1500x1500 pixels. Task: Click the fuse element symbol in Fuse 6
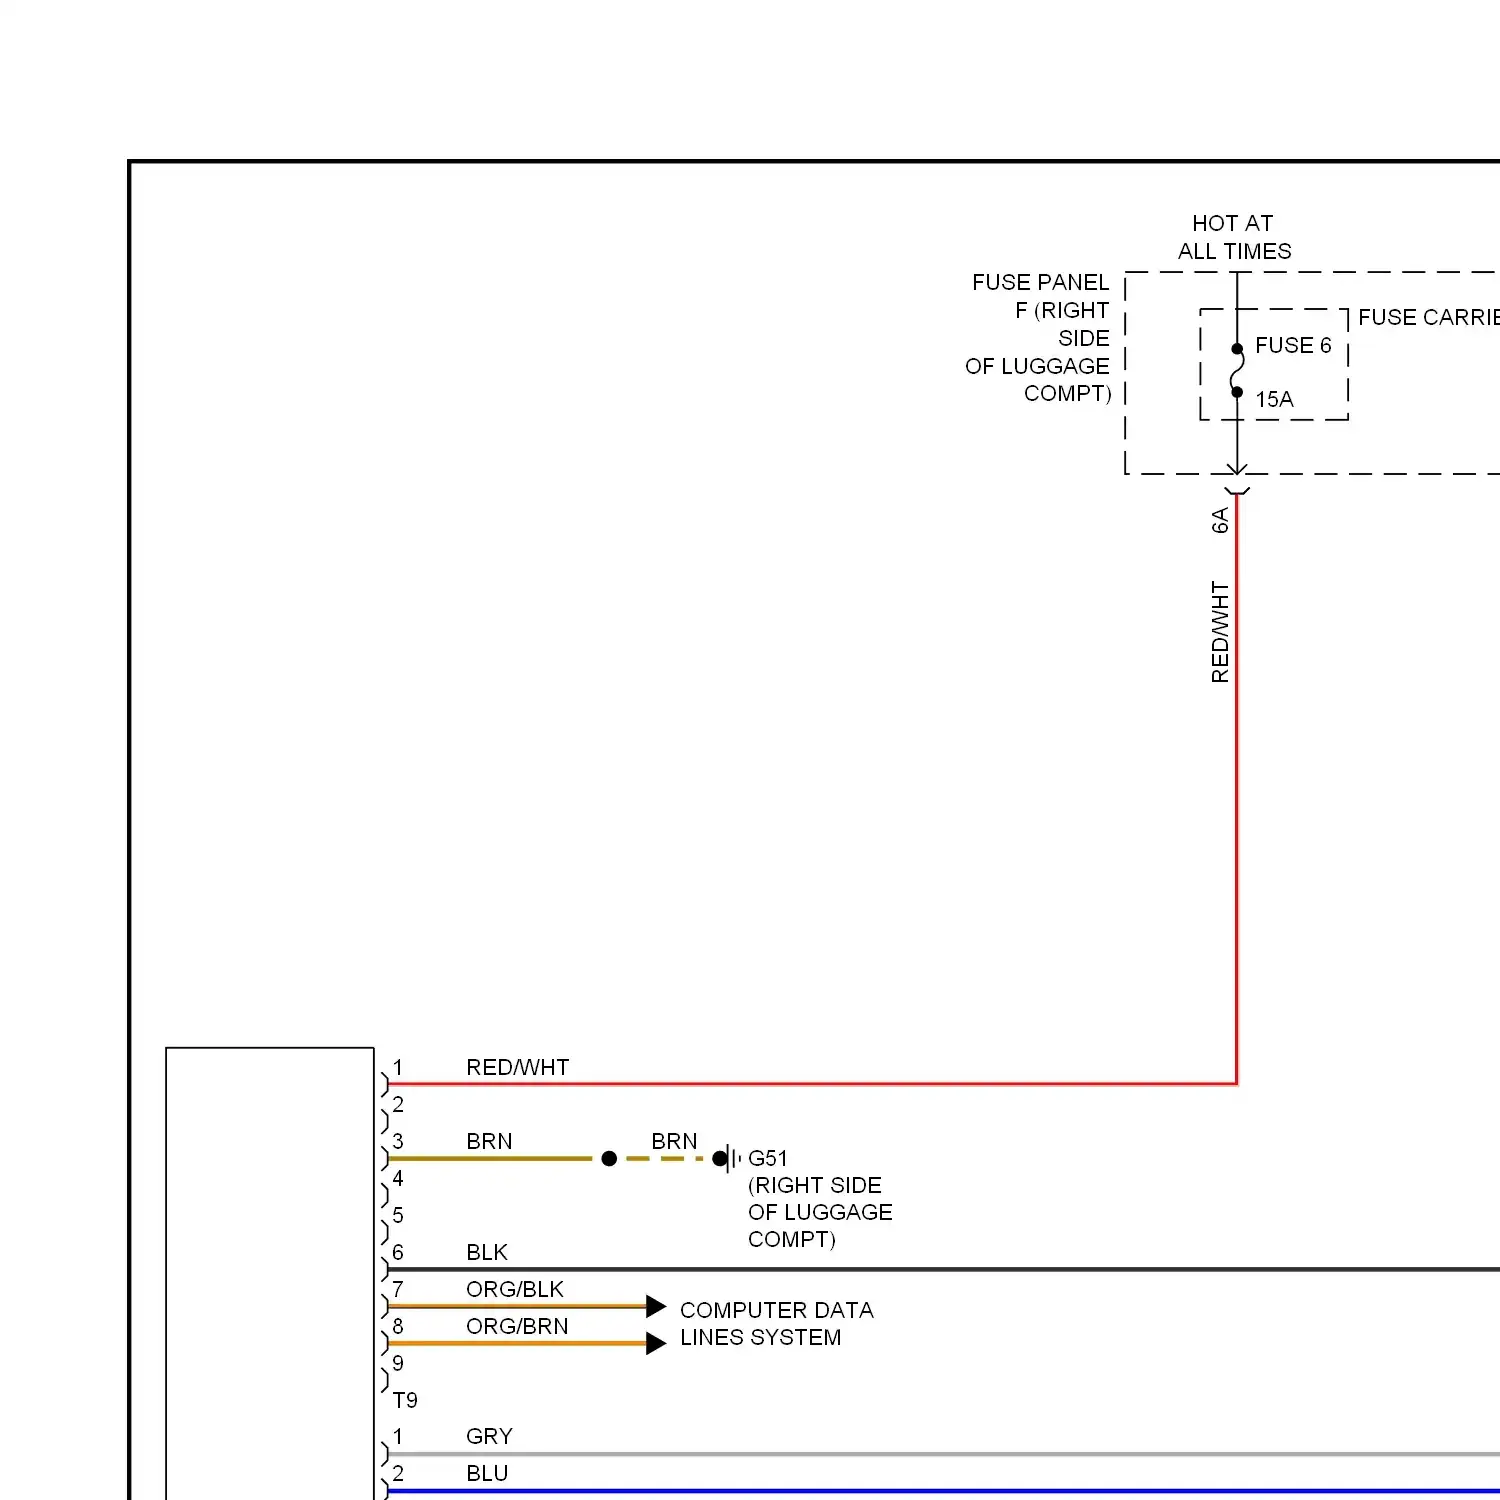point(1237,370)
